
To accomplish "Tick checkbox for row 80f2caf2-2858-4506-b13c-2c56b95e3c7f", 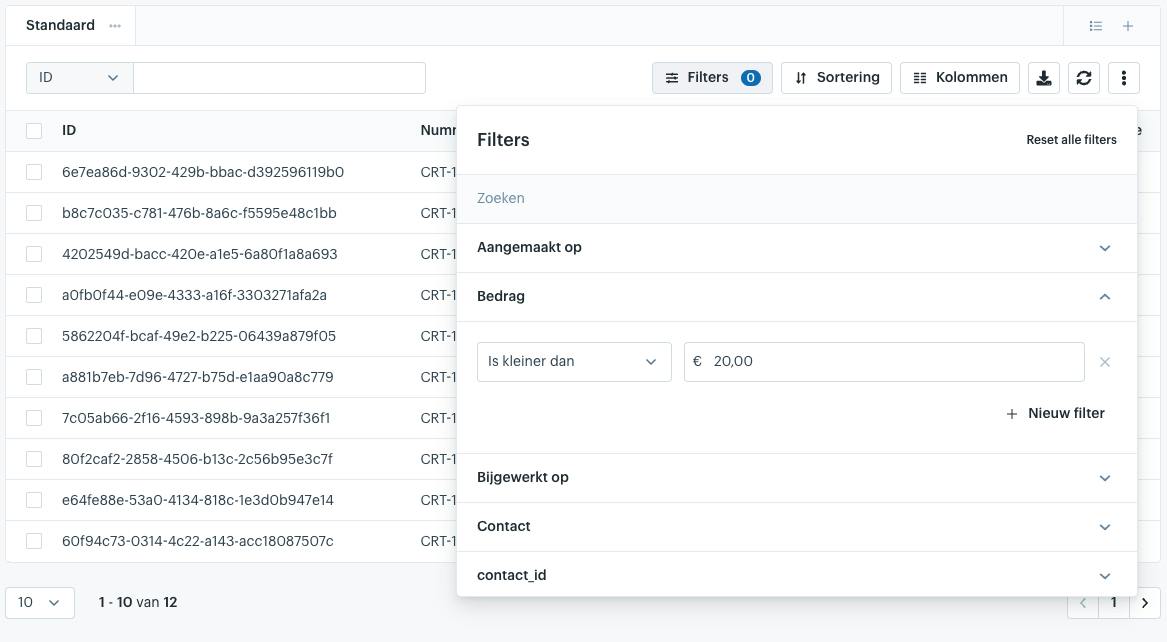I will click(x=34, y=458).
